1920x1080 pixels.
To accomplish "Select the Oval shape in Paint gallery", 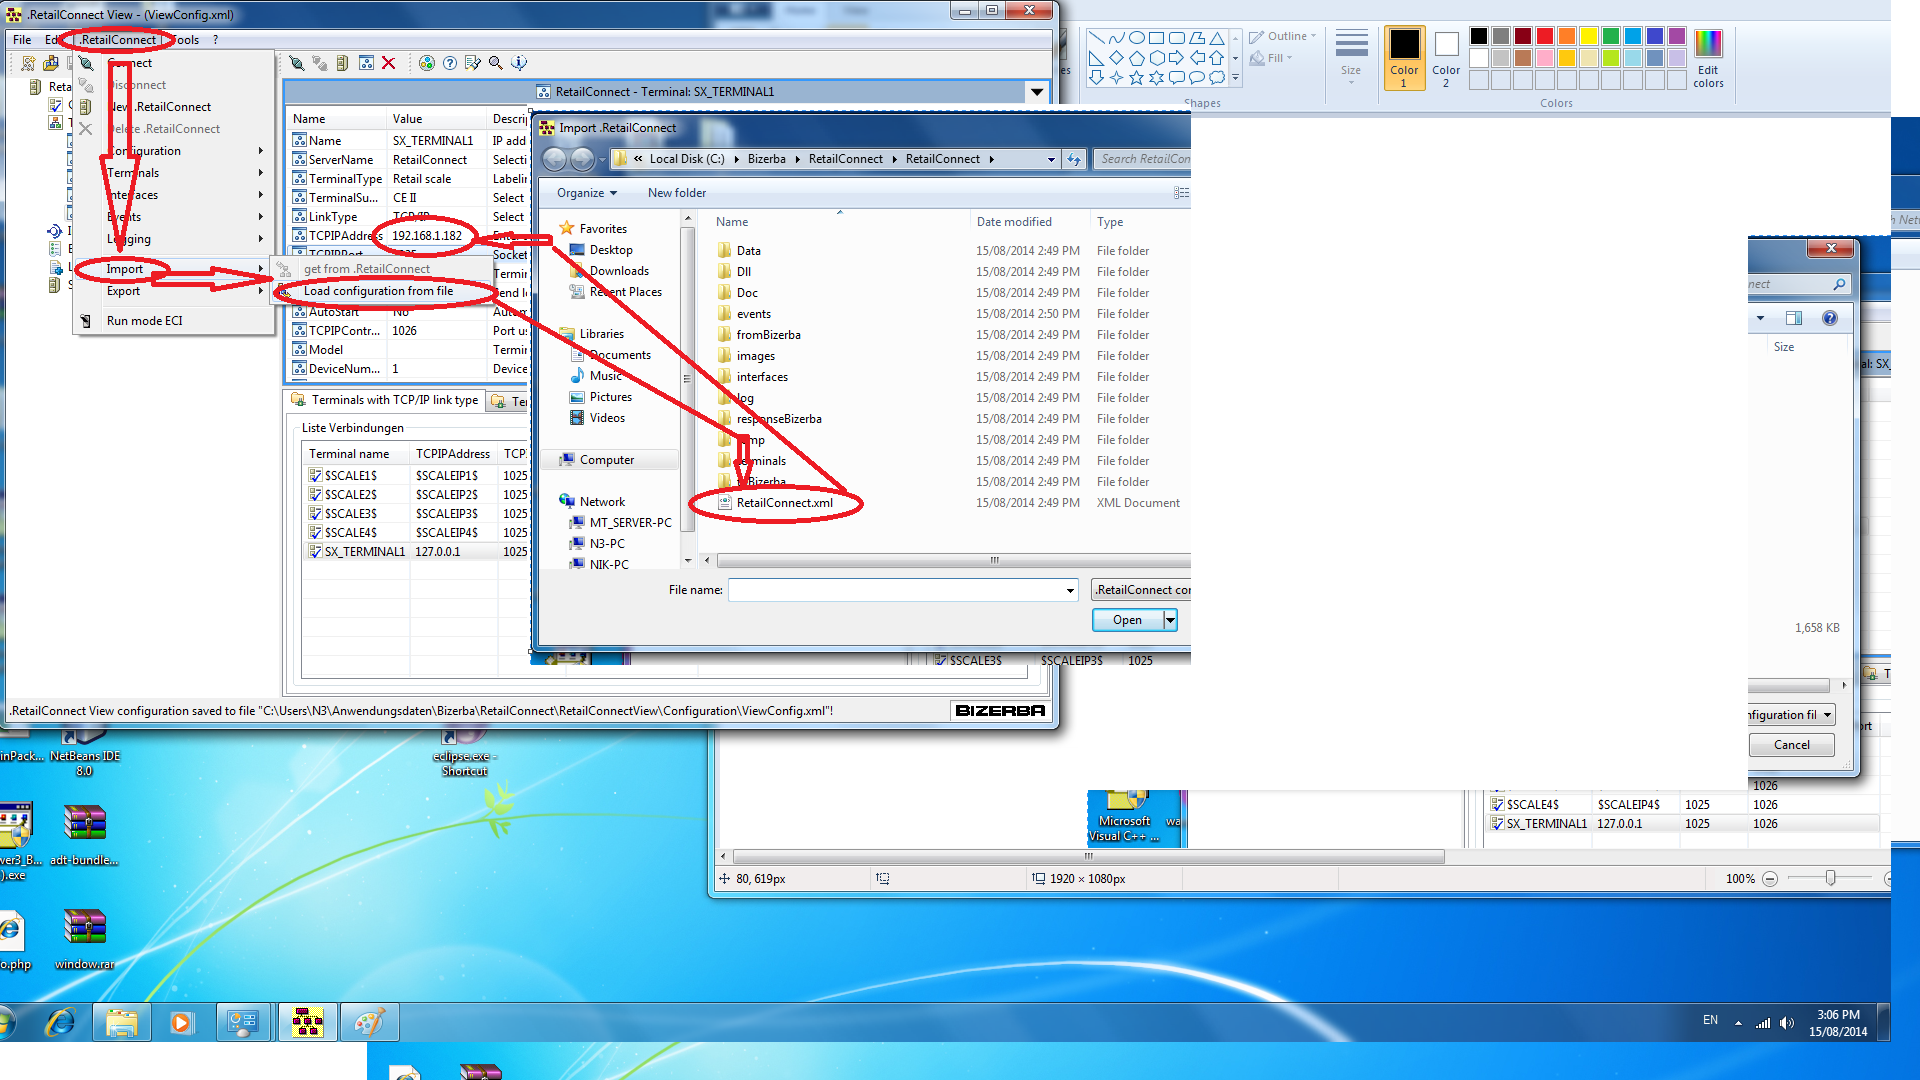I will (x=1137, y=38).
